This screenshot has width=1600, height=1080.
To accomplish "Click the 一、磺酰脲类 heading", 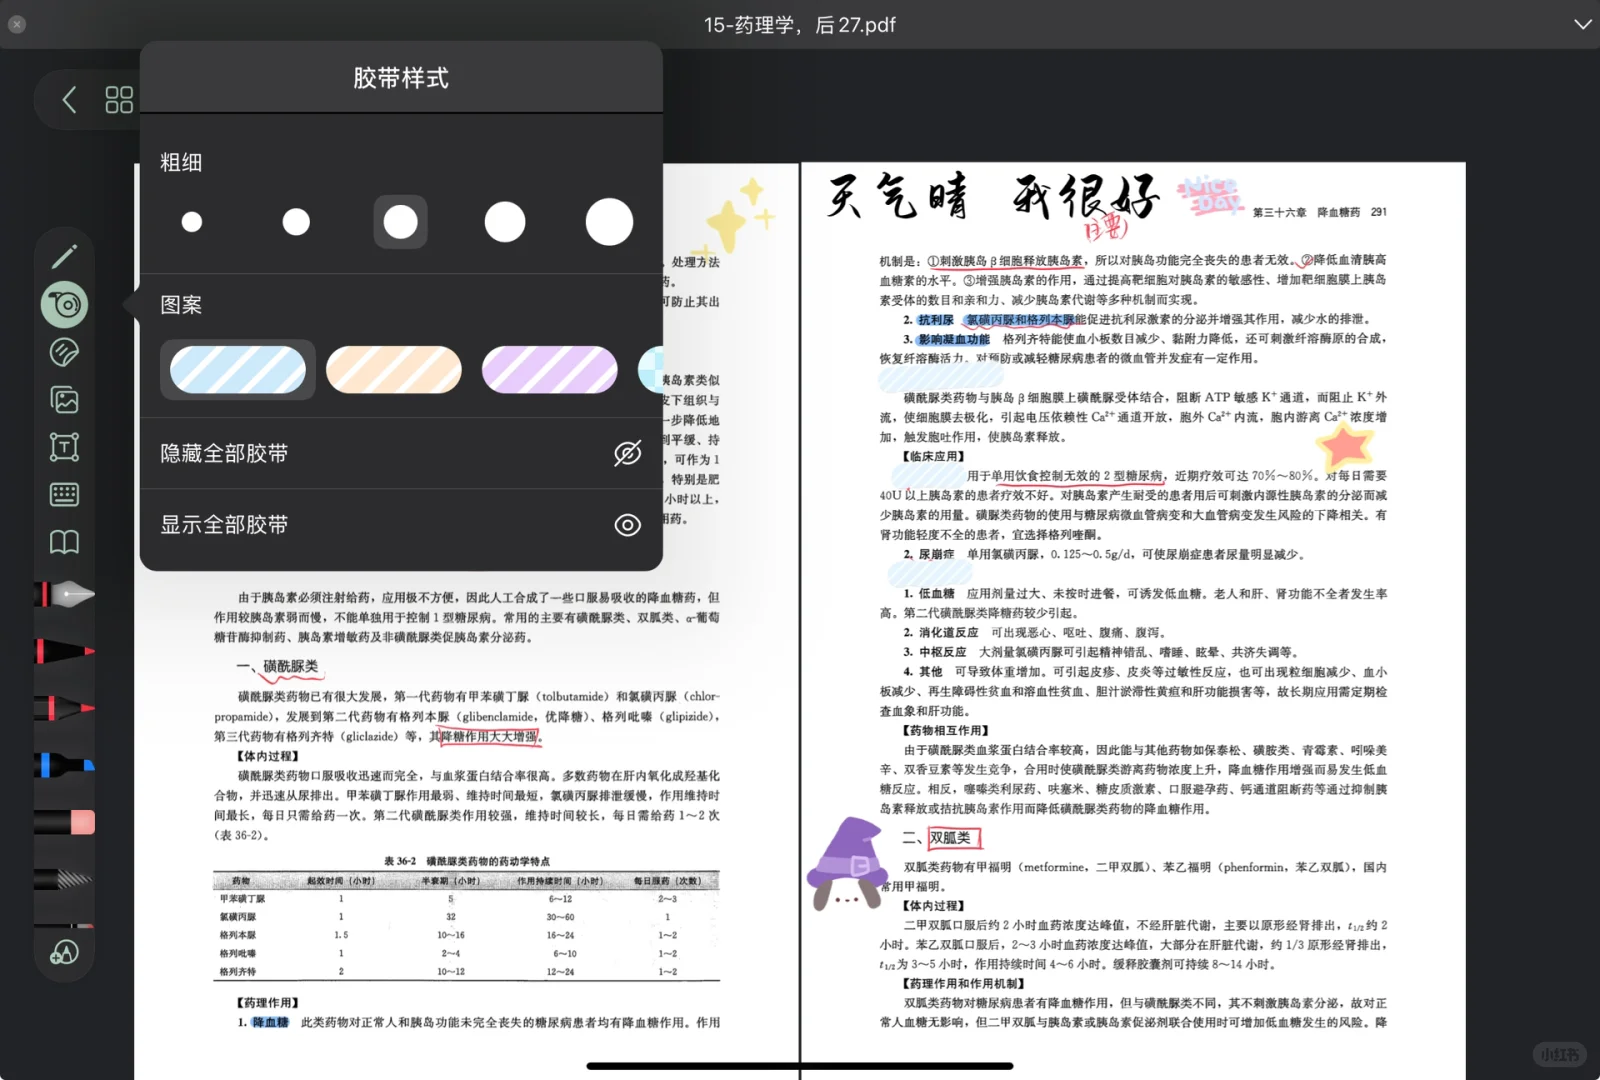I will [277, 667].
